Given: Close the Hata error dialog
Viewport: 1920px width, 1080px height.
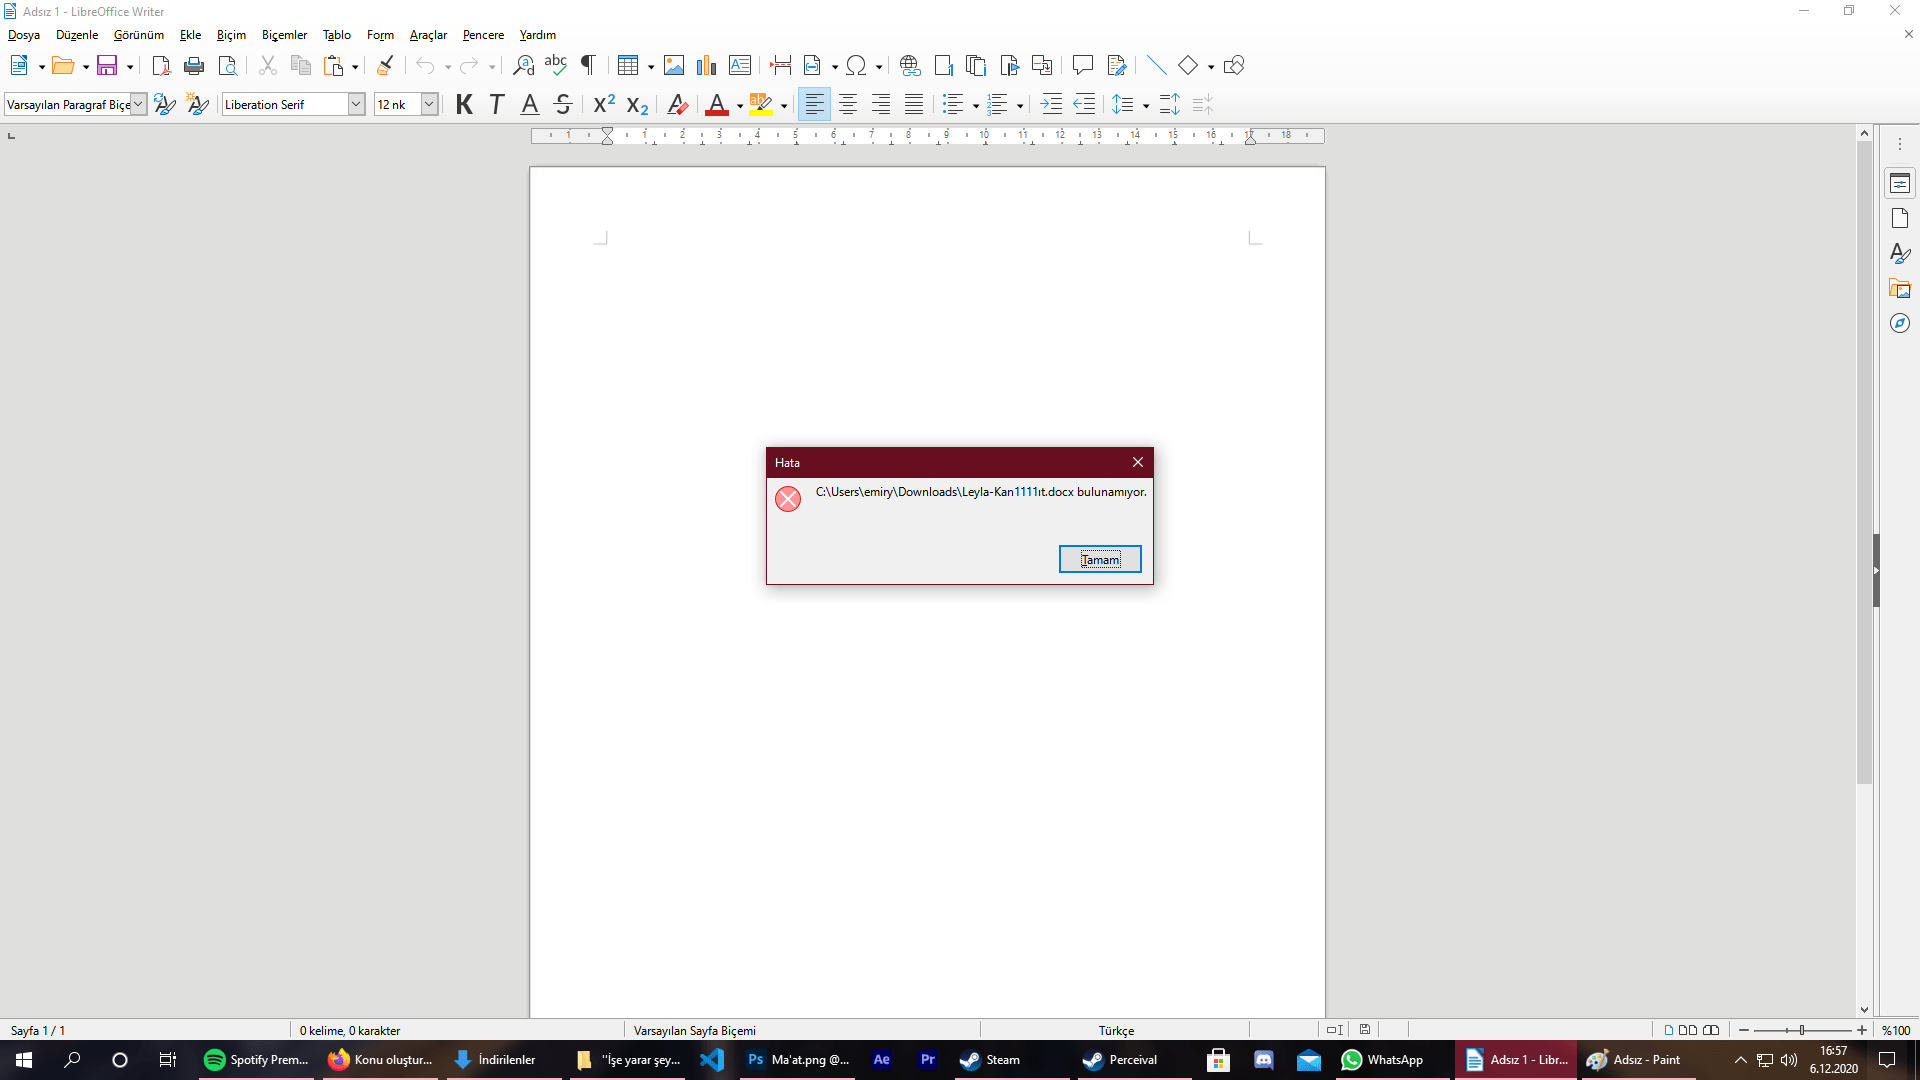Looking at the screenshot, I should [1137, 462].
